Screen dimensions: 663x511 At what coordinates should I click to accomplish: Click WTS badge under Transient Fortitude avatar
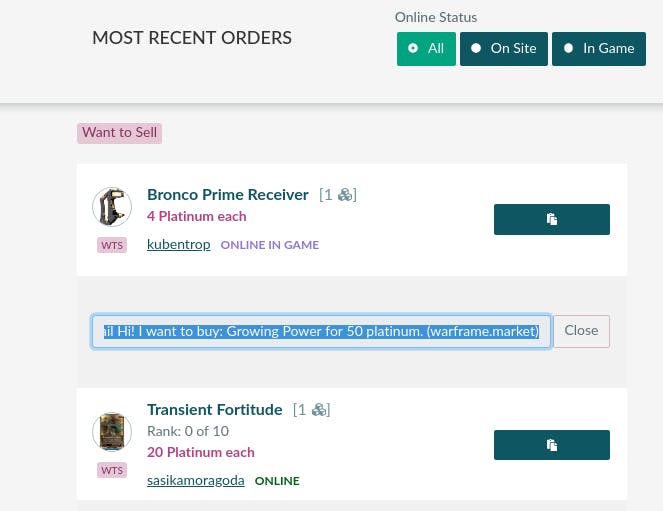tap(112, 470)
